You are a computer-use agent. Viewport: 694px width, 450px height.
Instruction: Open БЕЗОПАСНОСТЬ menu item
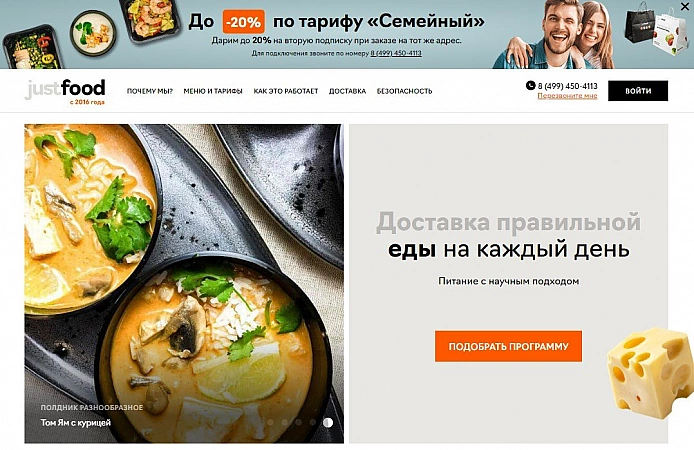pyautogui.click(x=404, y=91)
